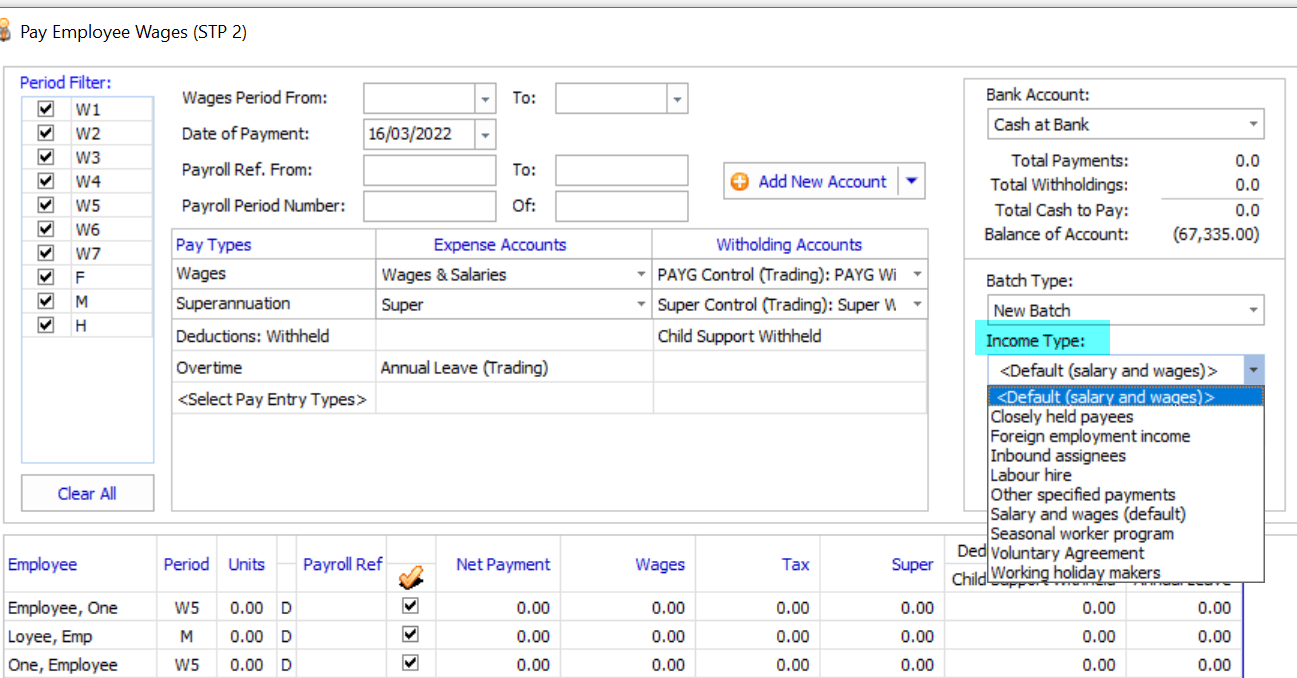The image size is (1297, 678).
Task: Uncheck the checkbox for Loyee, Emp row
Action: 410,635
